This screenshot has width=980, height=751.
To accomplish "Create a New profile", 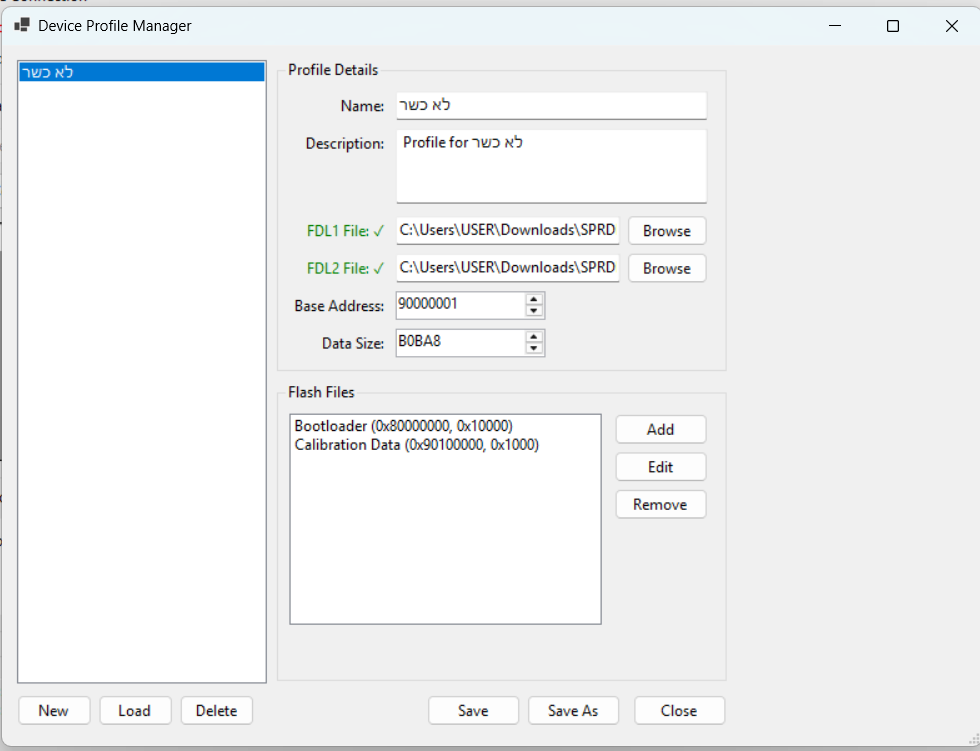I will click(54, 711).
